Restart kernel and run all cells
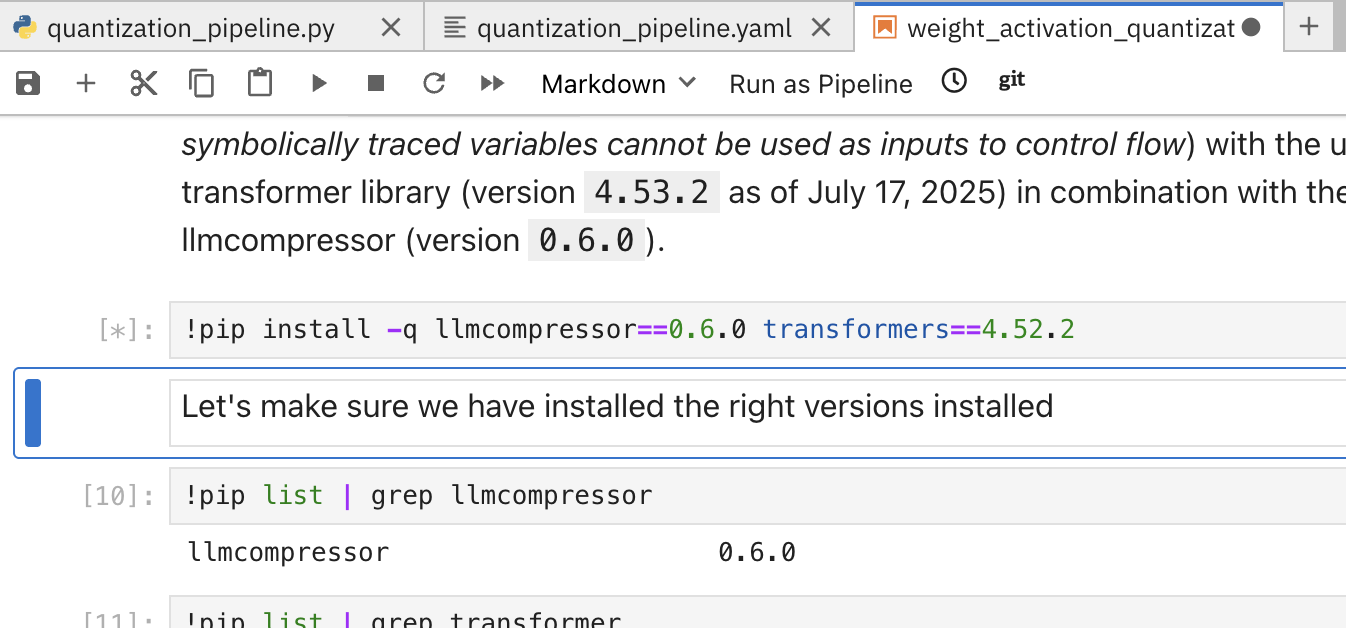 [492, 83]
